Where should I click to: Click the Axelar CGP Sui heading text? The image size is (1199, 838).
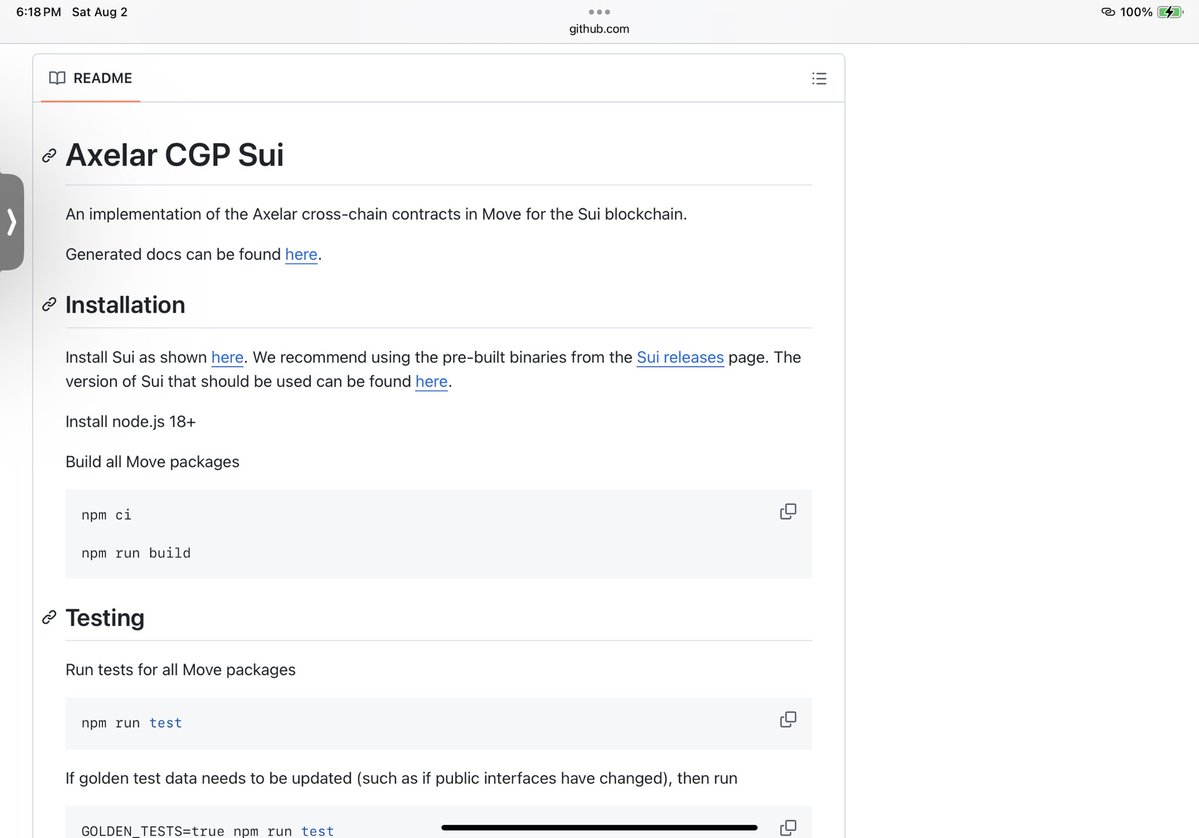pyautogui.click(x=174, y=155)
